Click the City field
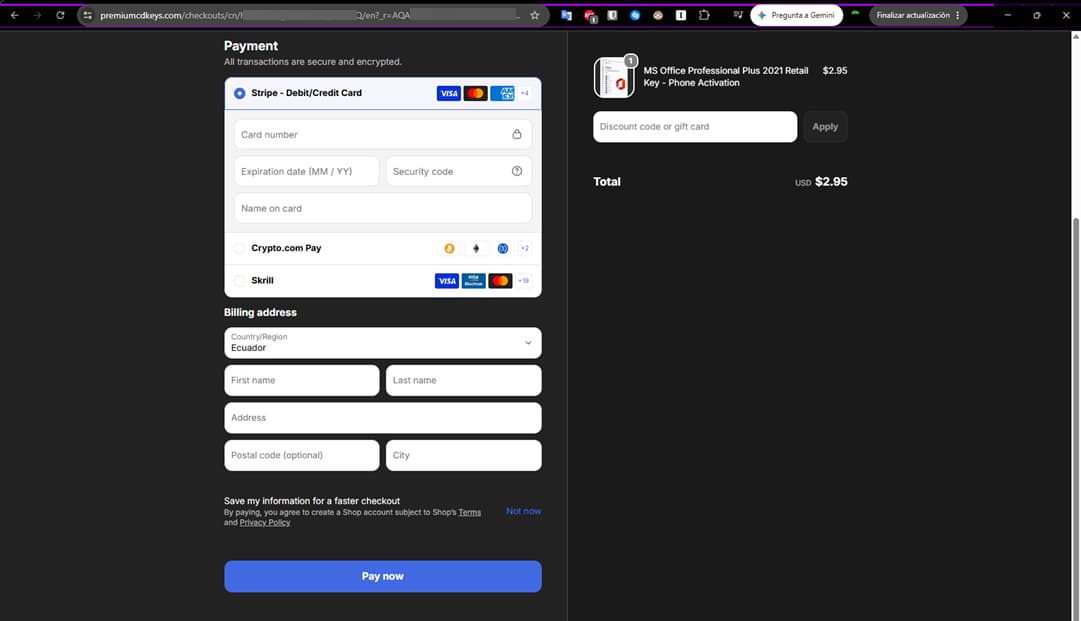 pos(463,456)
